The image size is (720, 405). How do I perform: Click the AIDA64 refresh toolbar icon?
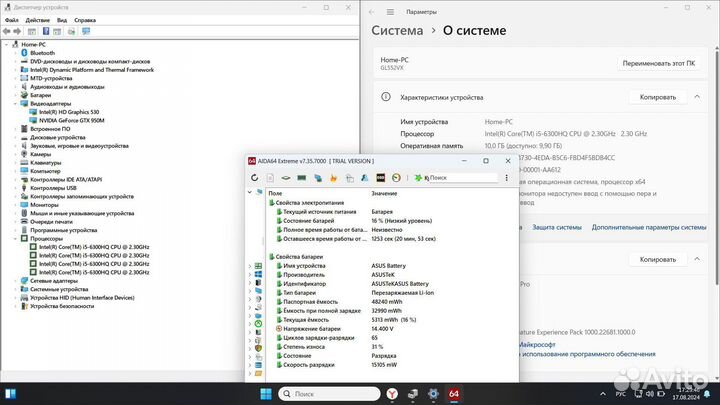tap(255, 178)
